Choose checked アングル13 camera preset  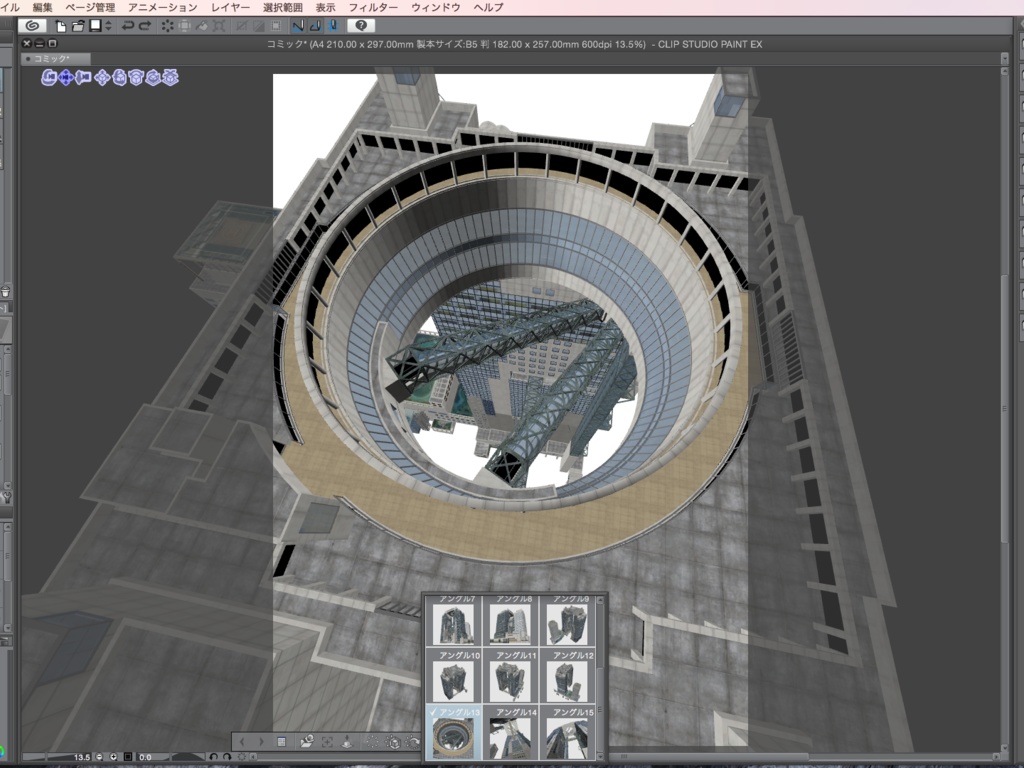[455, 733]
